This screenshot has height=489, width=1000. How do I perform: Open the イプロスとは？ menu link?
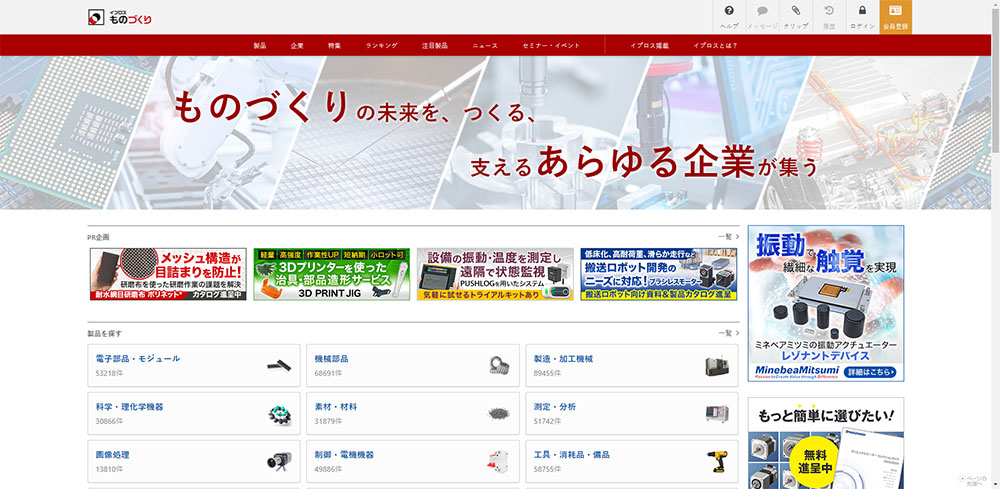pyautogui.click(x=715, y=46)
